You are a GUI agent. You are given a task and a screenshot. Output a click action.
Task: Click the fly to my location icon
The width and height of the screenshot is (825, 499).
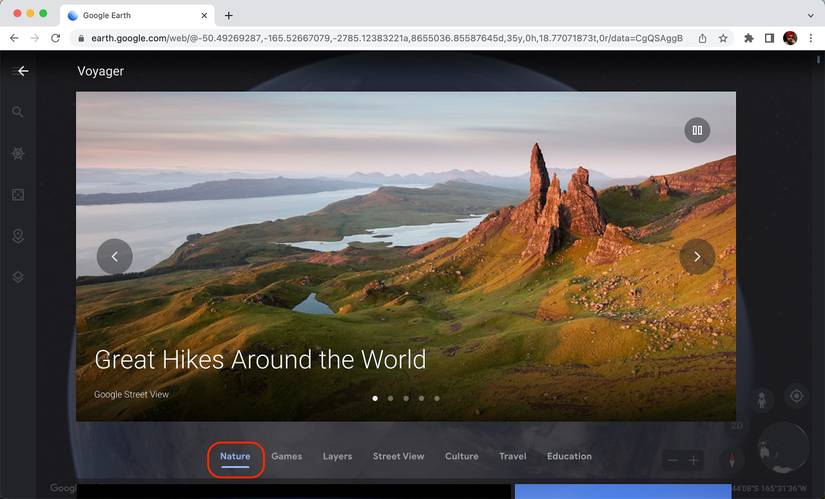(797, 396)
